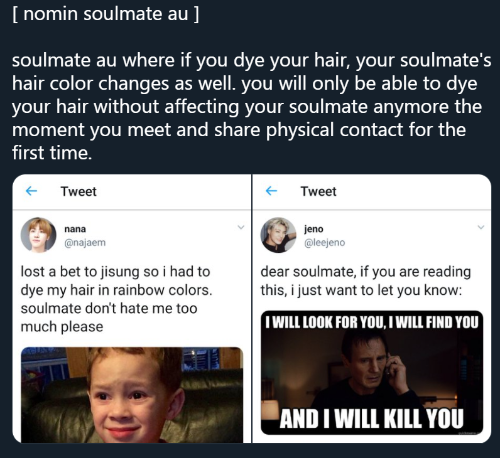Click the back arrow in left Tweet header
This screenshot has width=500, height=458.
31,191
